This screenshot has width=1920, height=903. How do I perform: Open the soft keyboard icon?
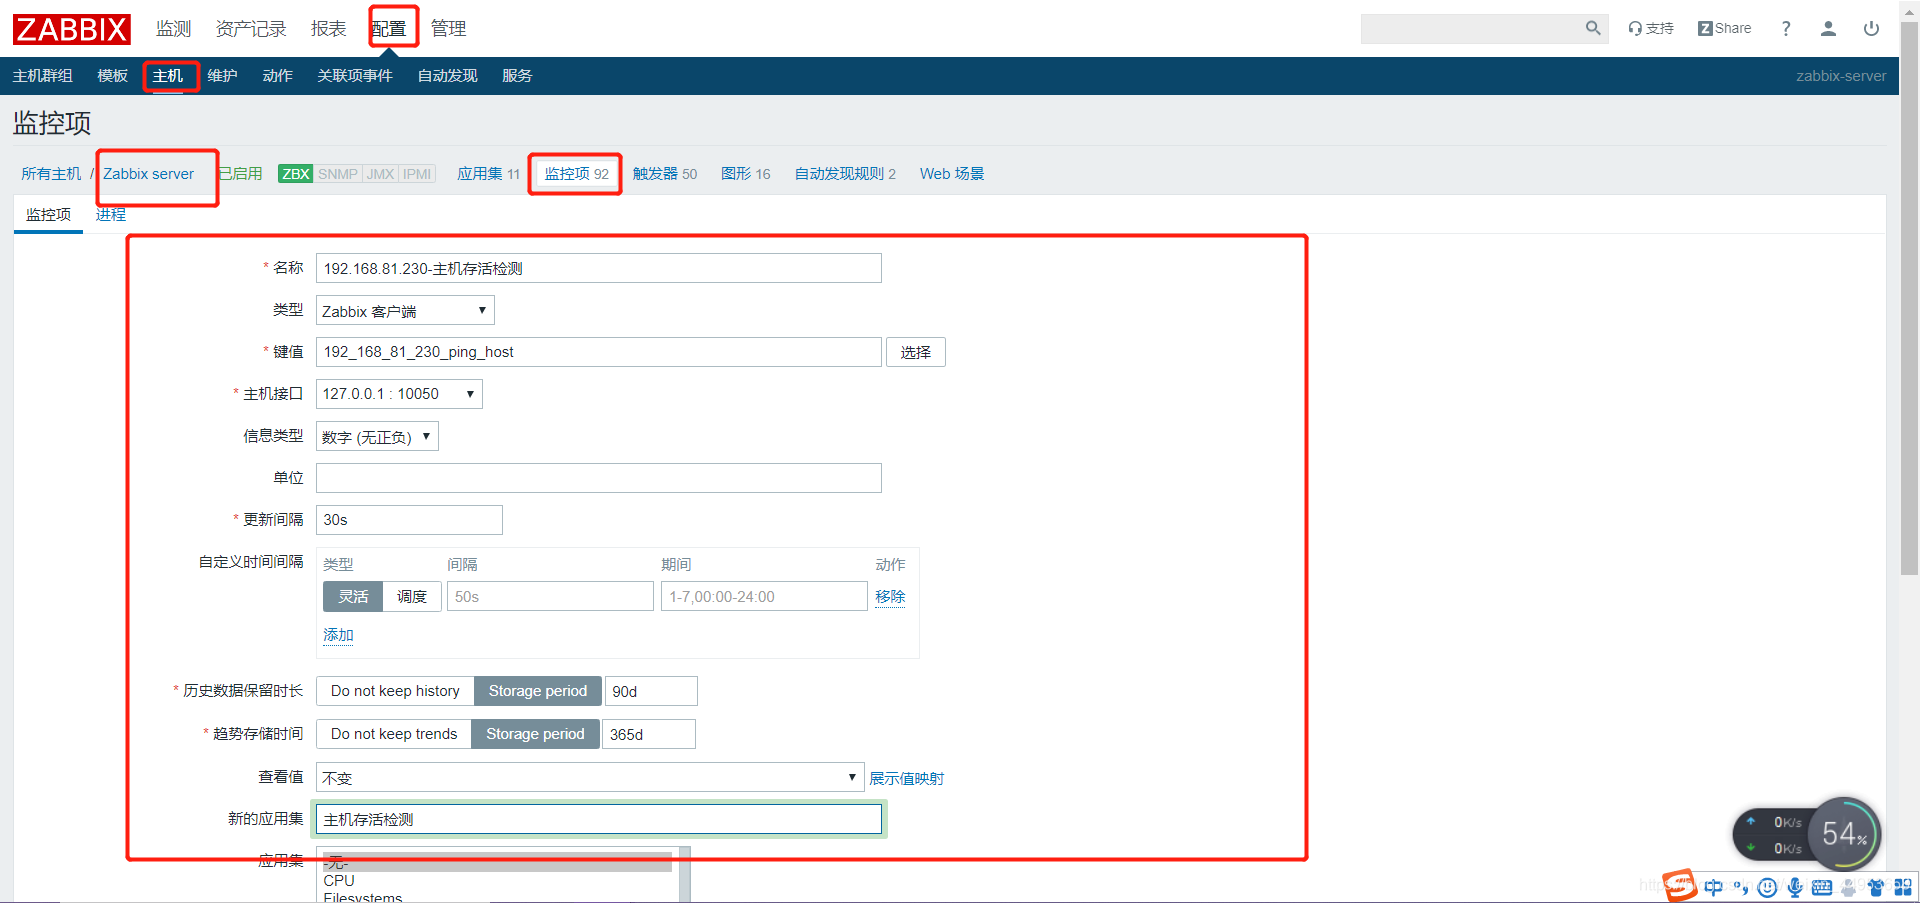tap(1822, 887)
